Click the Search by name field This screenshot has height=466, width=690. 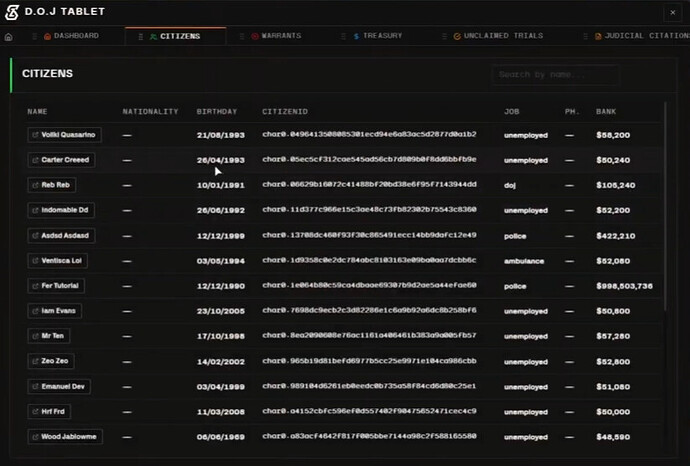555,75
